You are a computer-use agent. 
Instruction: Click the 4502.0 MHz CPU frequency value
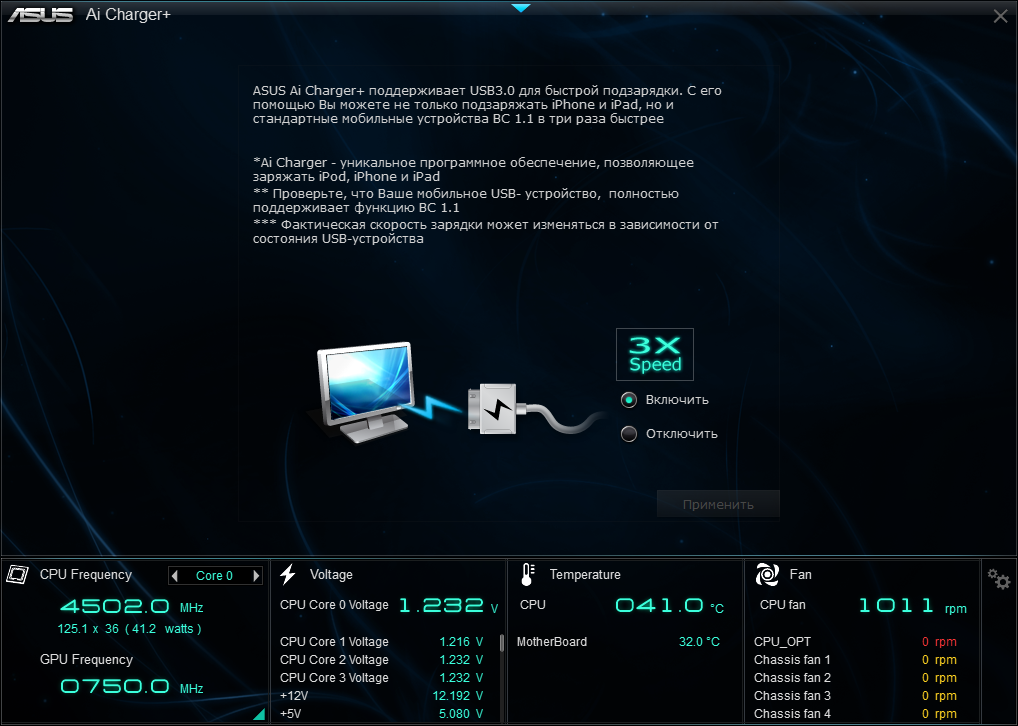tap(132, 607)
